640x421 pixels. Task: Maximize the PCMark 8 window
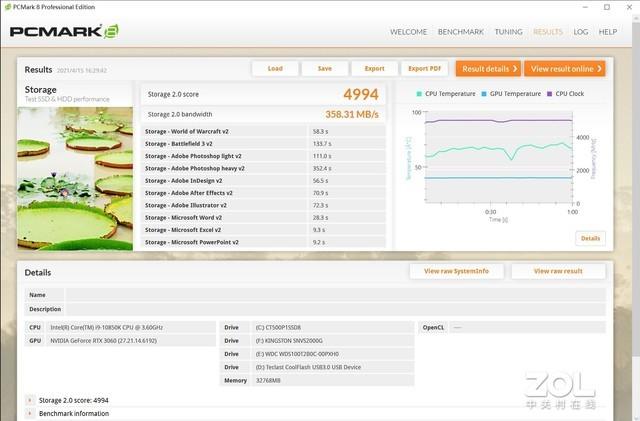(607, 7)
